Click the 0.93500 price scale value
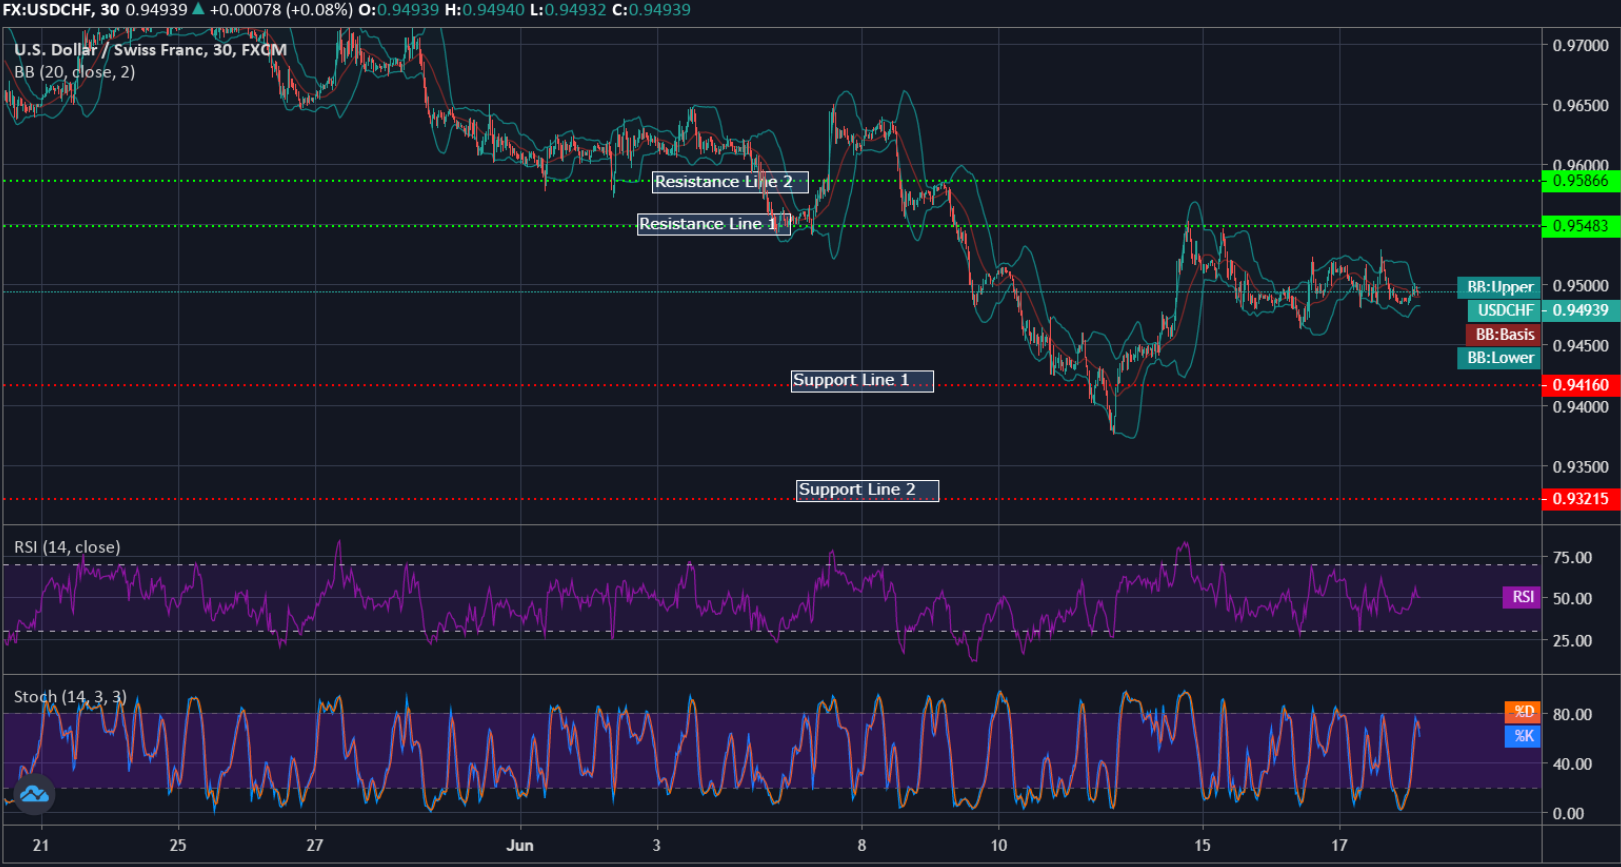 (x=1581, y=467)
